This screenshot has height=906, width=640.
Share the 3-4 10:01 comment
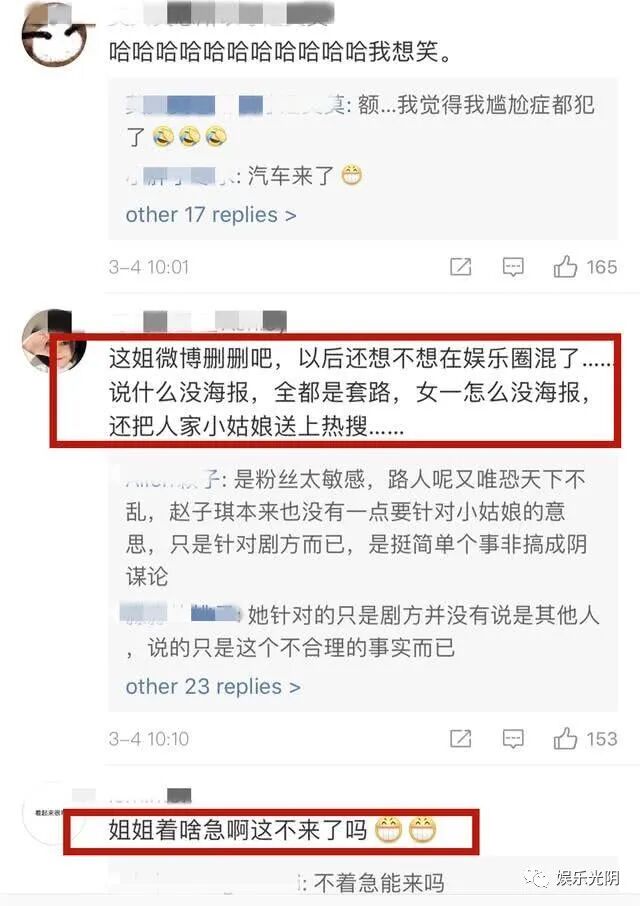(460, 267)
